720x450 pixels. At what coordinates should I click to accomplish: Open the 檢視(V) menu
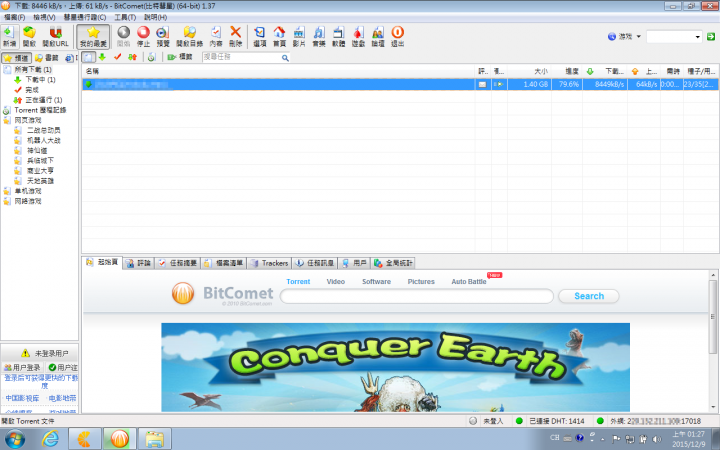click(x=44, y=17)
